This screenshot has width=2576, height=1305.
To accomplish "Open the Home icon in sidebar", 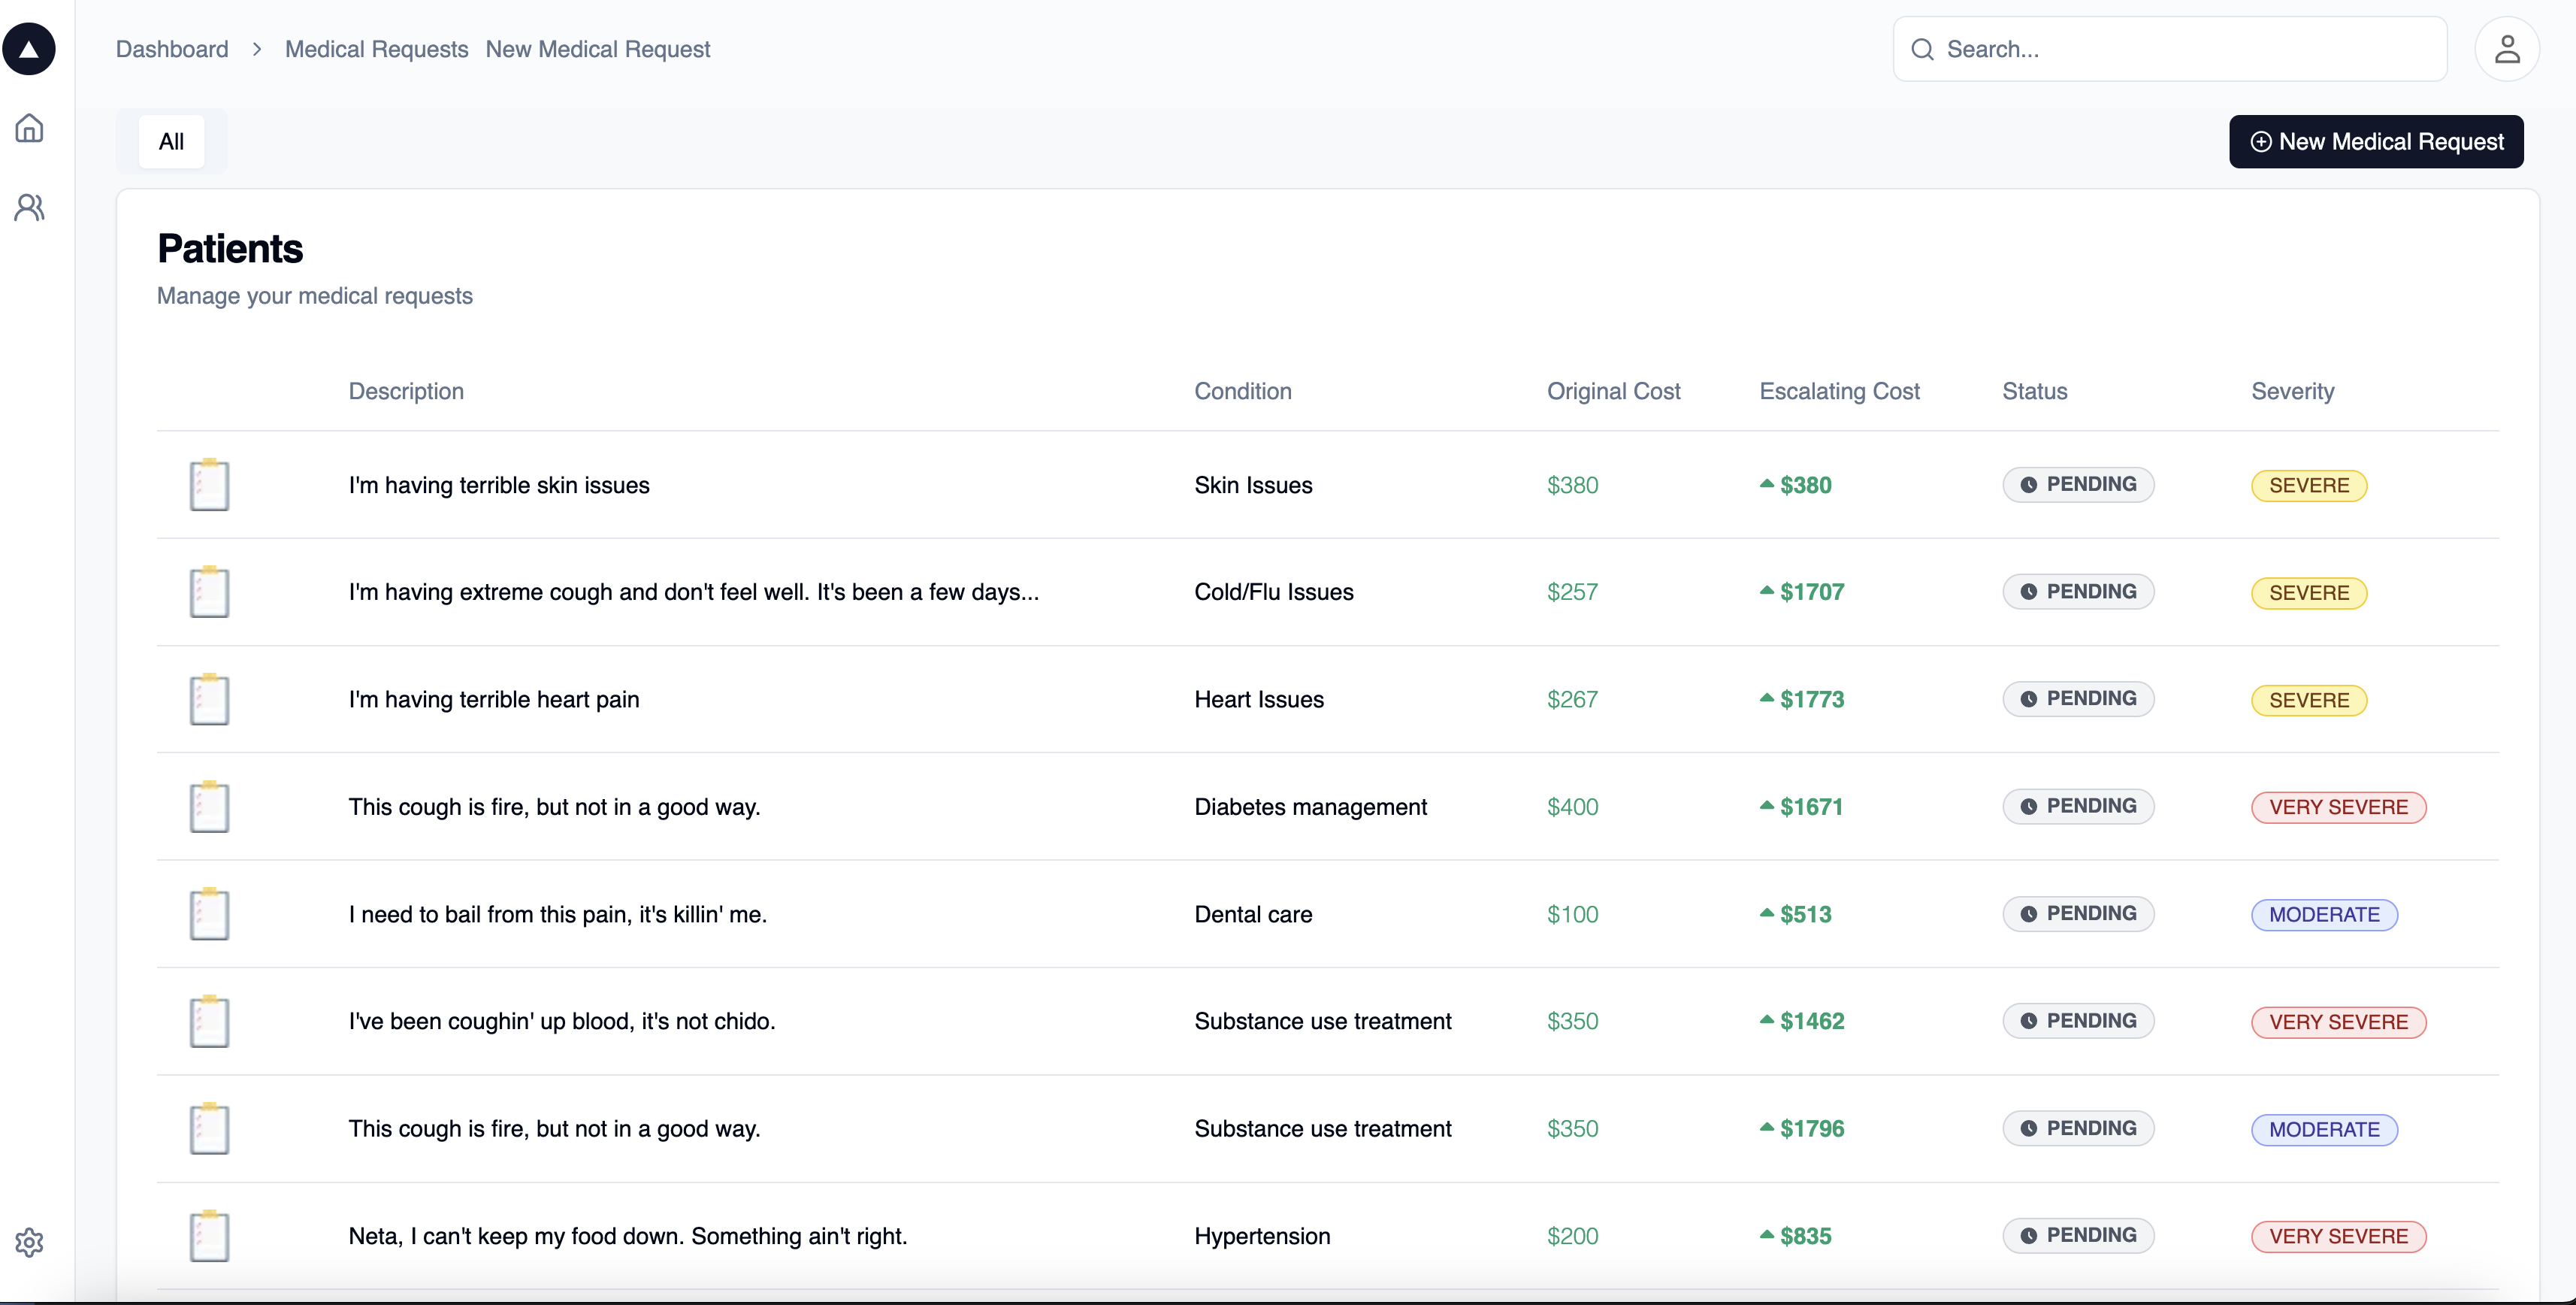I will [x=29, y=128].
